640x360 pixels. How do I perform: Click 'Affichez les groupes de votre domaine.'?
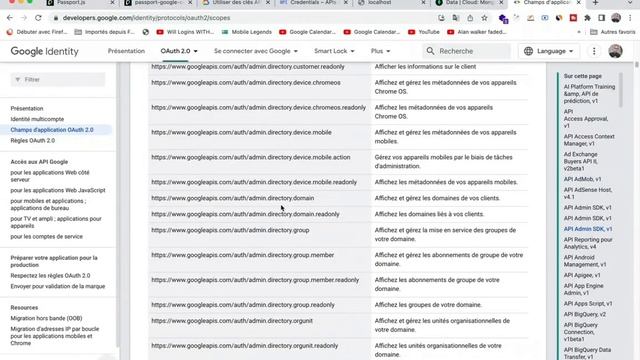[x=428, y=305]
